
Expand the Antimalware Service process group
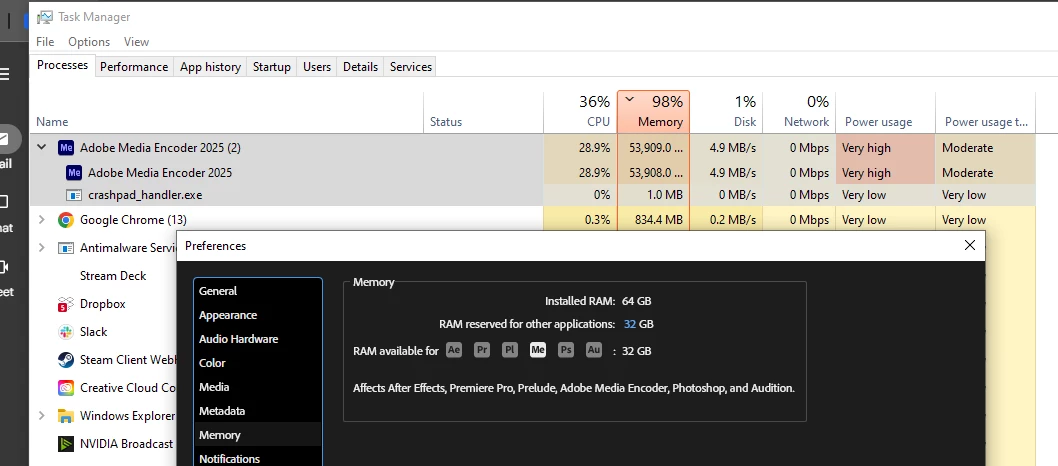tap(42, 247)
